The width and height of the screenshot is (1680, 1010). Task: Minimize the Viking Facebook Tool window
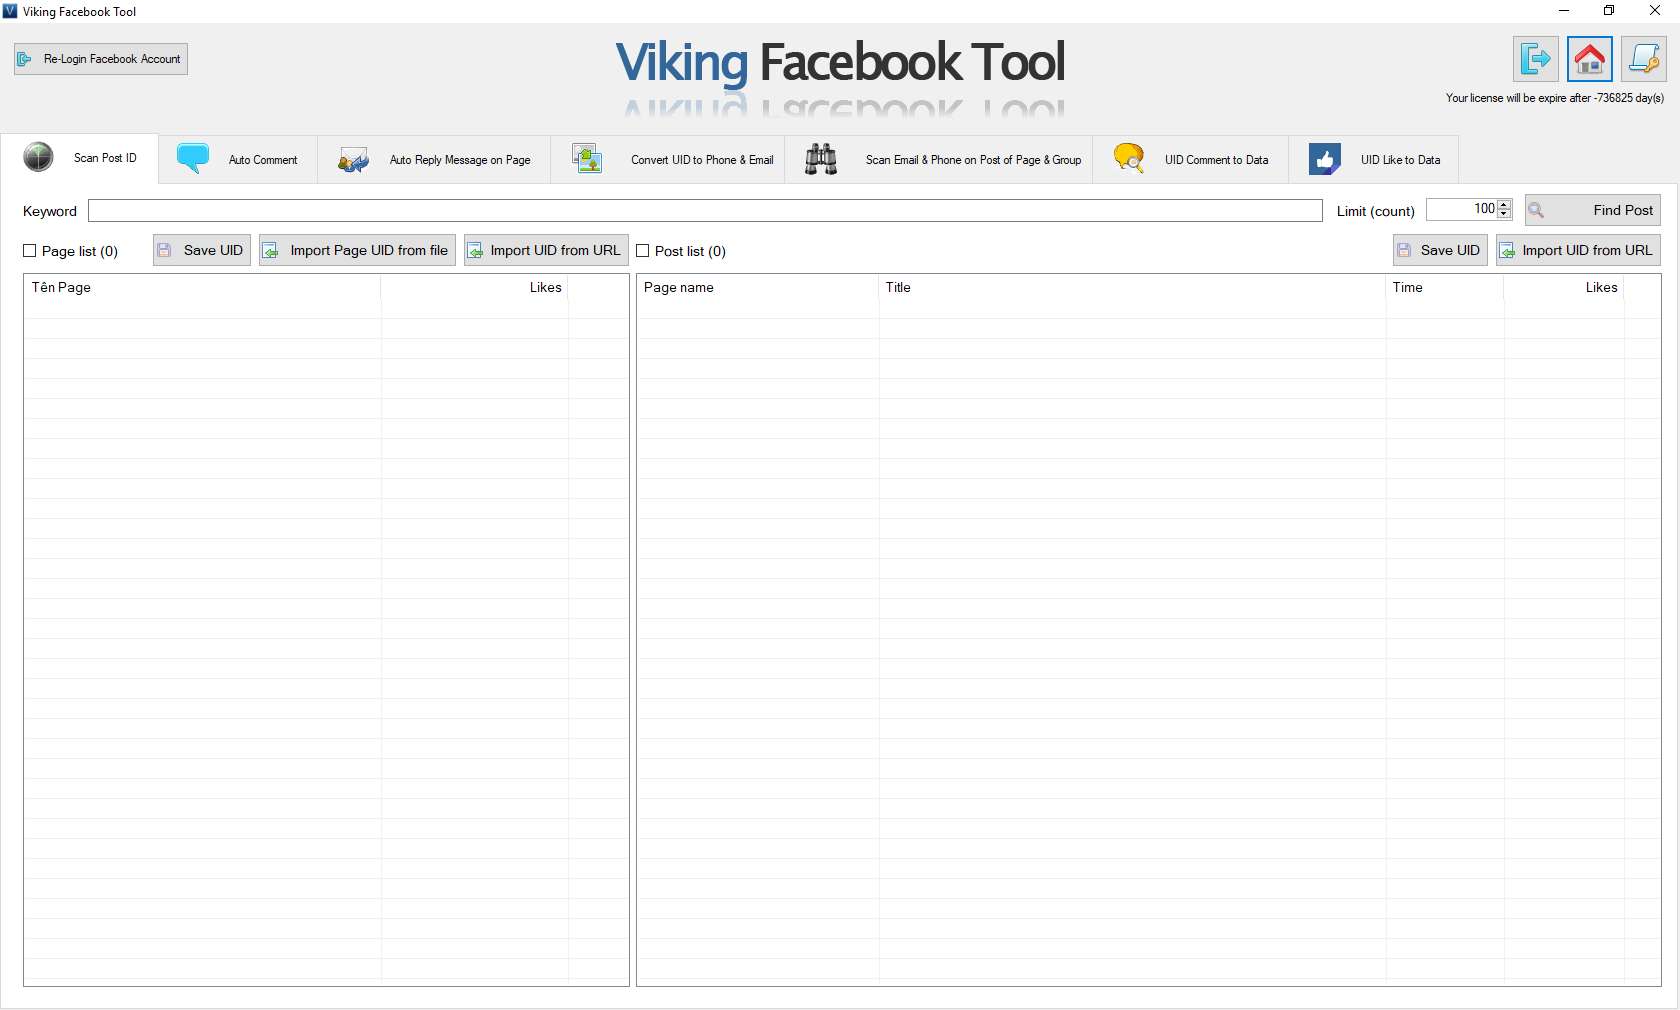1564,11
